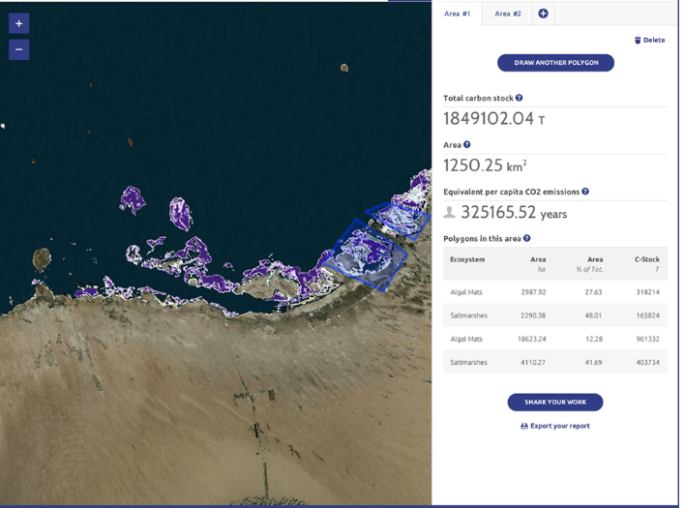Open help for Polygons in this area

527,238
